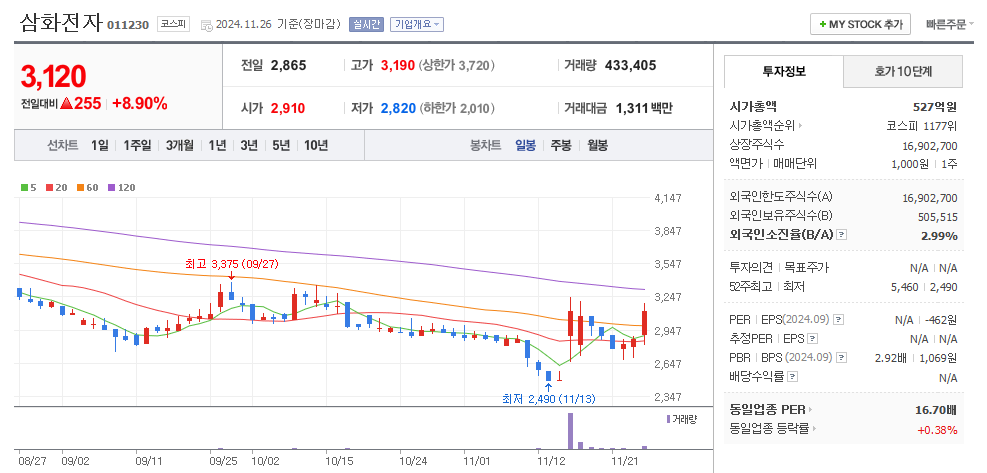This screenshot has width=987, height=473.
Task: Click the 시가총액순위 arrow link
Action: tap(766, 126)
